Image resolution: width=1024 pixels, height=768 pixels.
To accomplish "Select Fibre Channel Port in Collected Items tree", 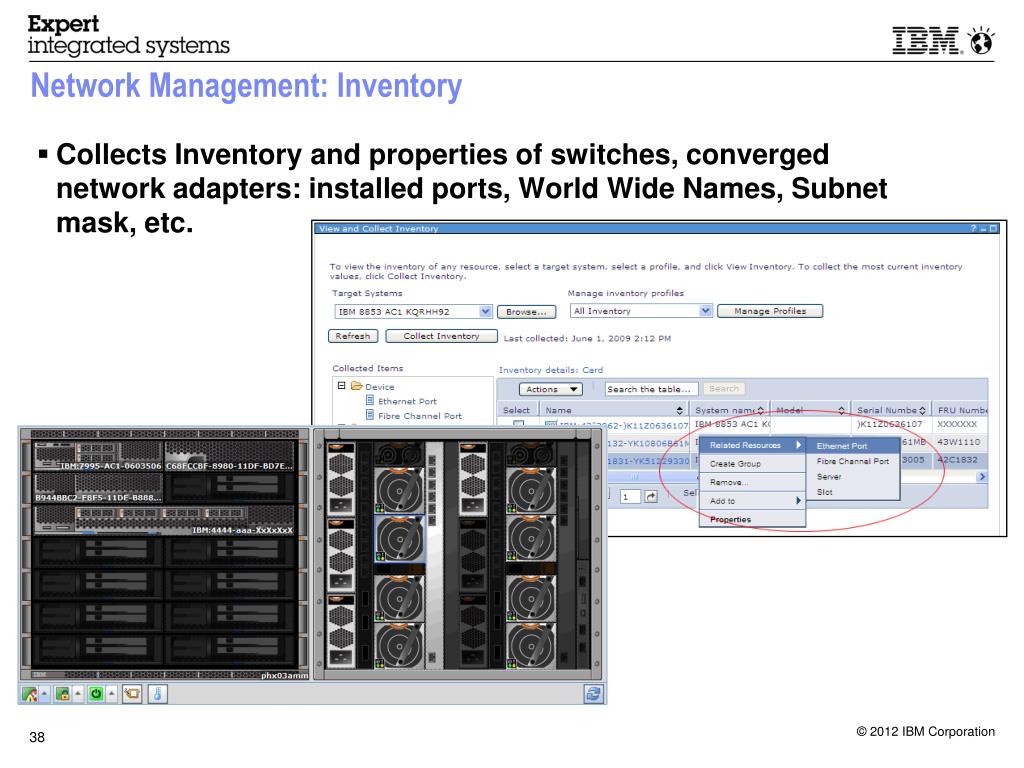I will [419, 415].
